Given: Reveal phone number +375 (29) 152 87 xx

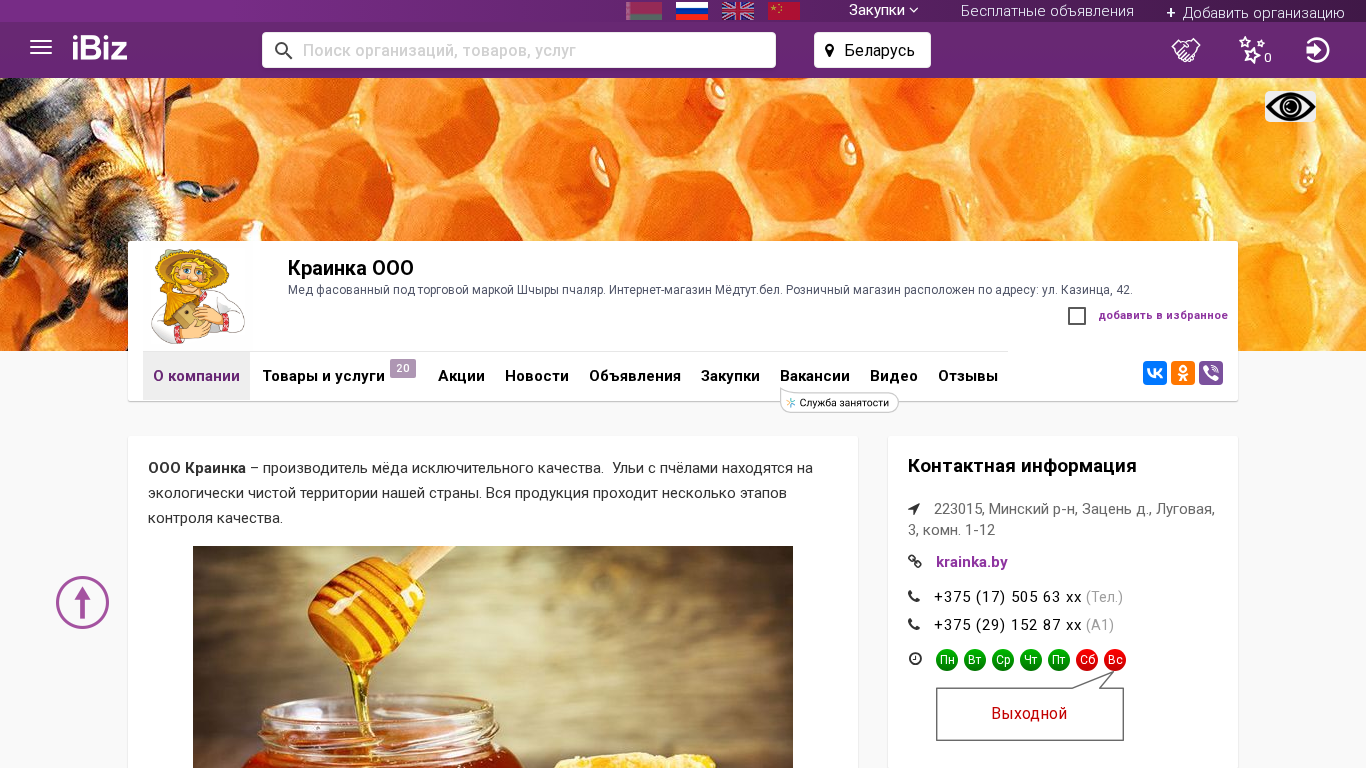Looking at the screenshot, I should [1008, 625].
